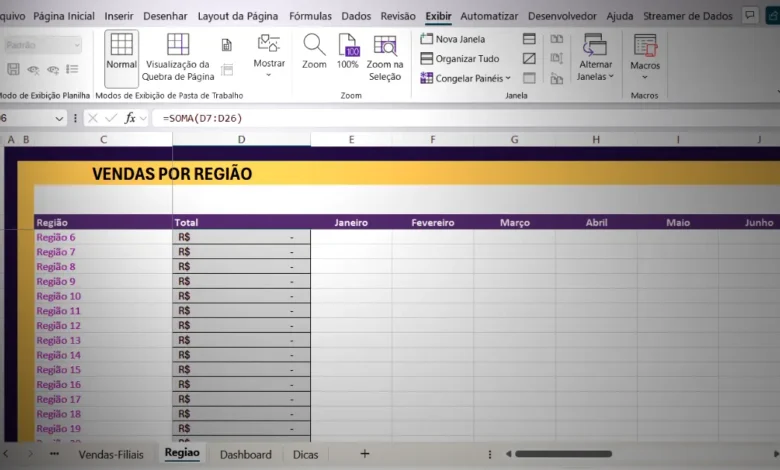Click View Side by Side icon
Screen dimensions: 780x470
point(557,39)
